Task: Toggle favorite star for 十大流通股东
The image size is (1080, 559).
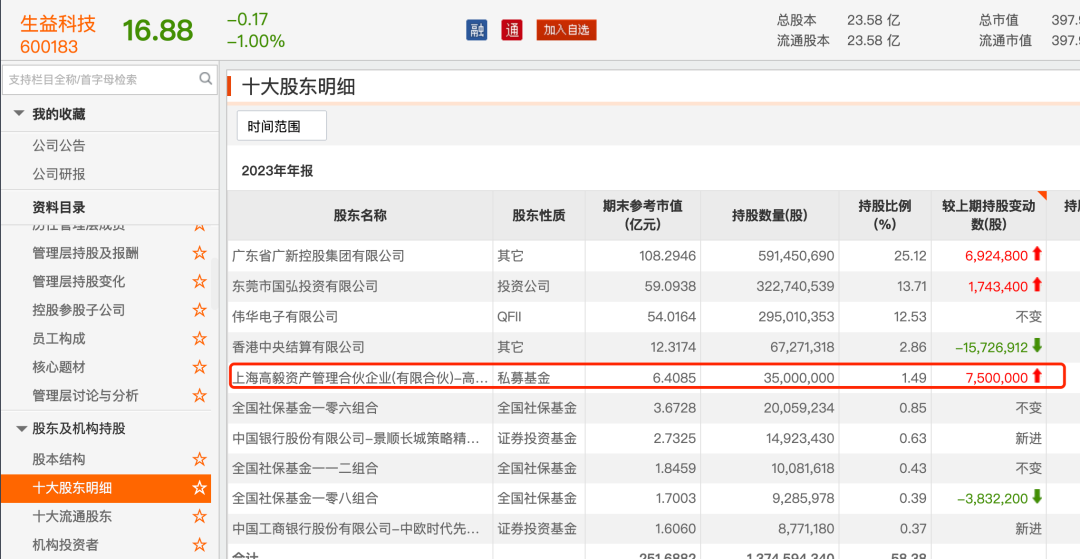Action: 200,517
